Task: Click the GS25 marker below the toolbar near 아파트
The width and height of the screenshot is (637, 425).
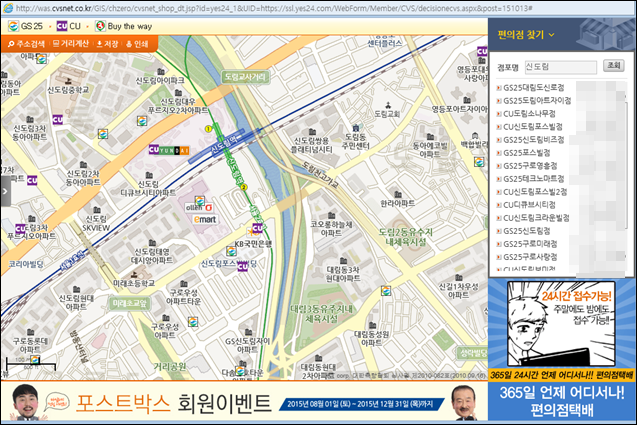Action: [41, 59]
